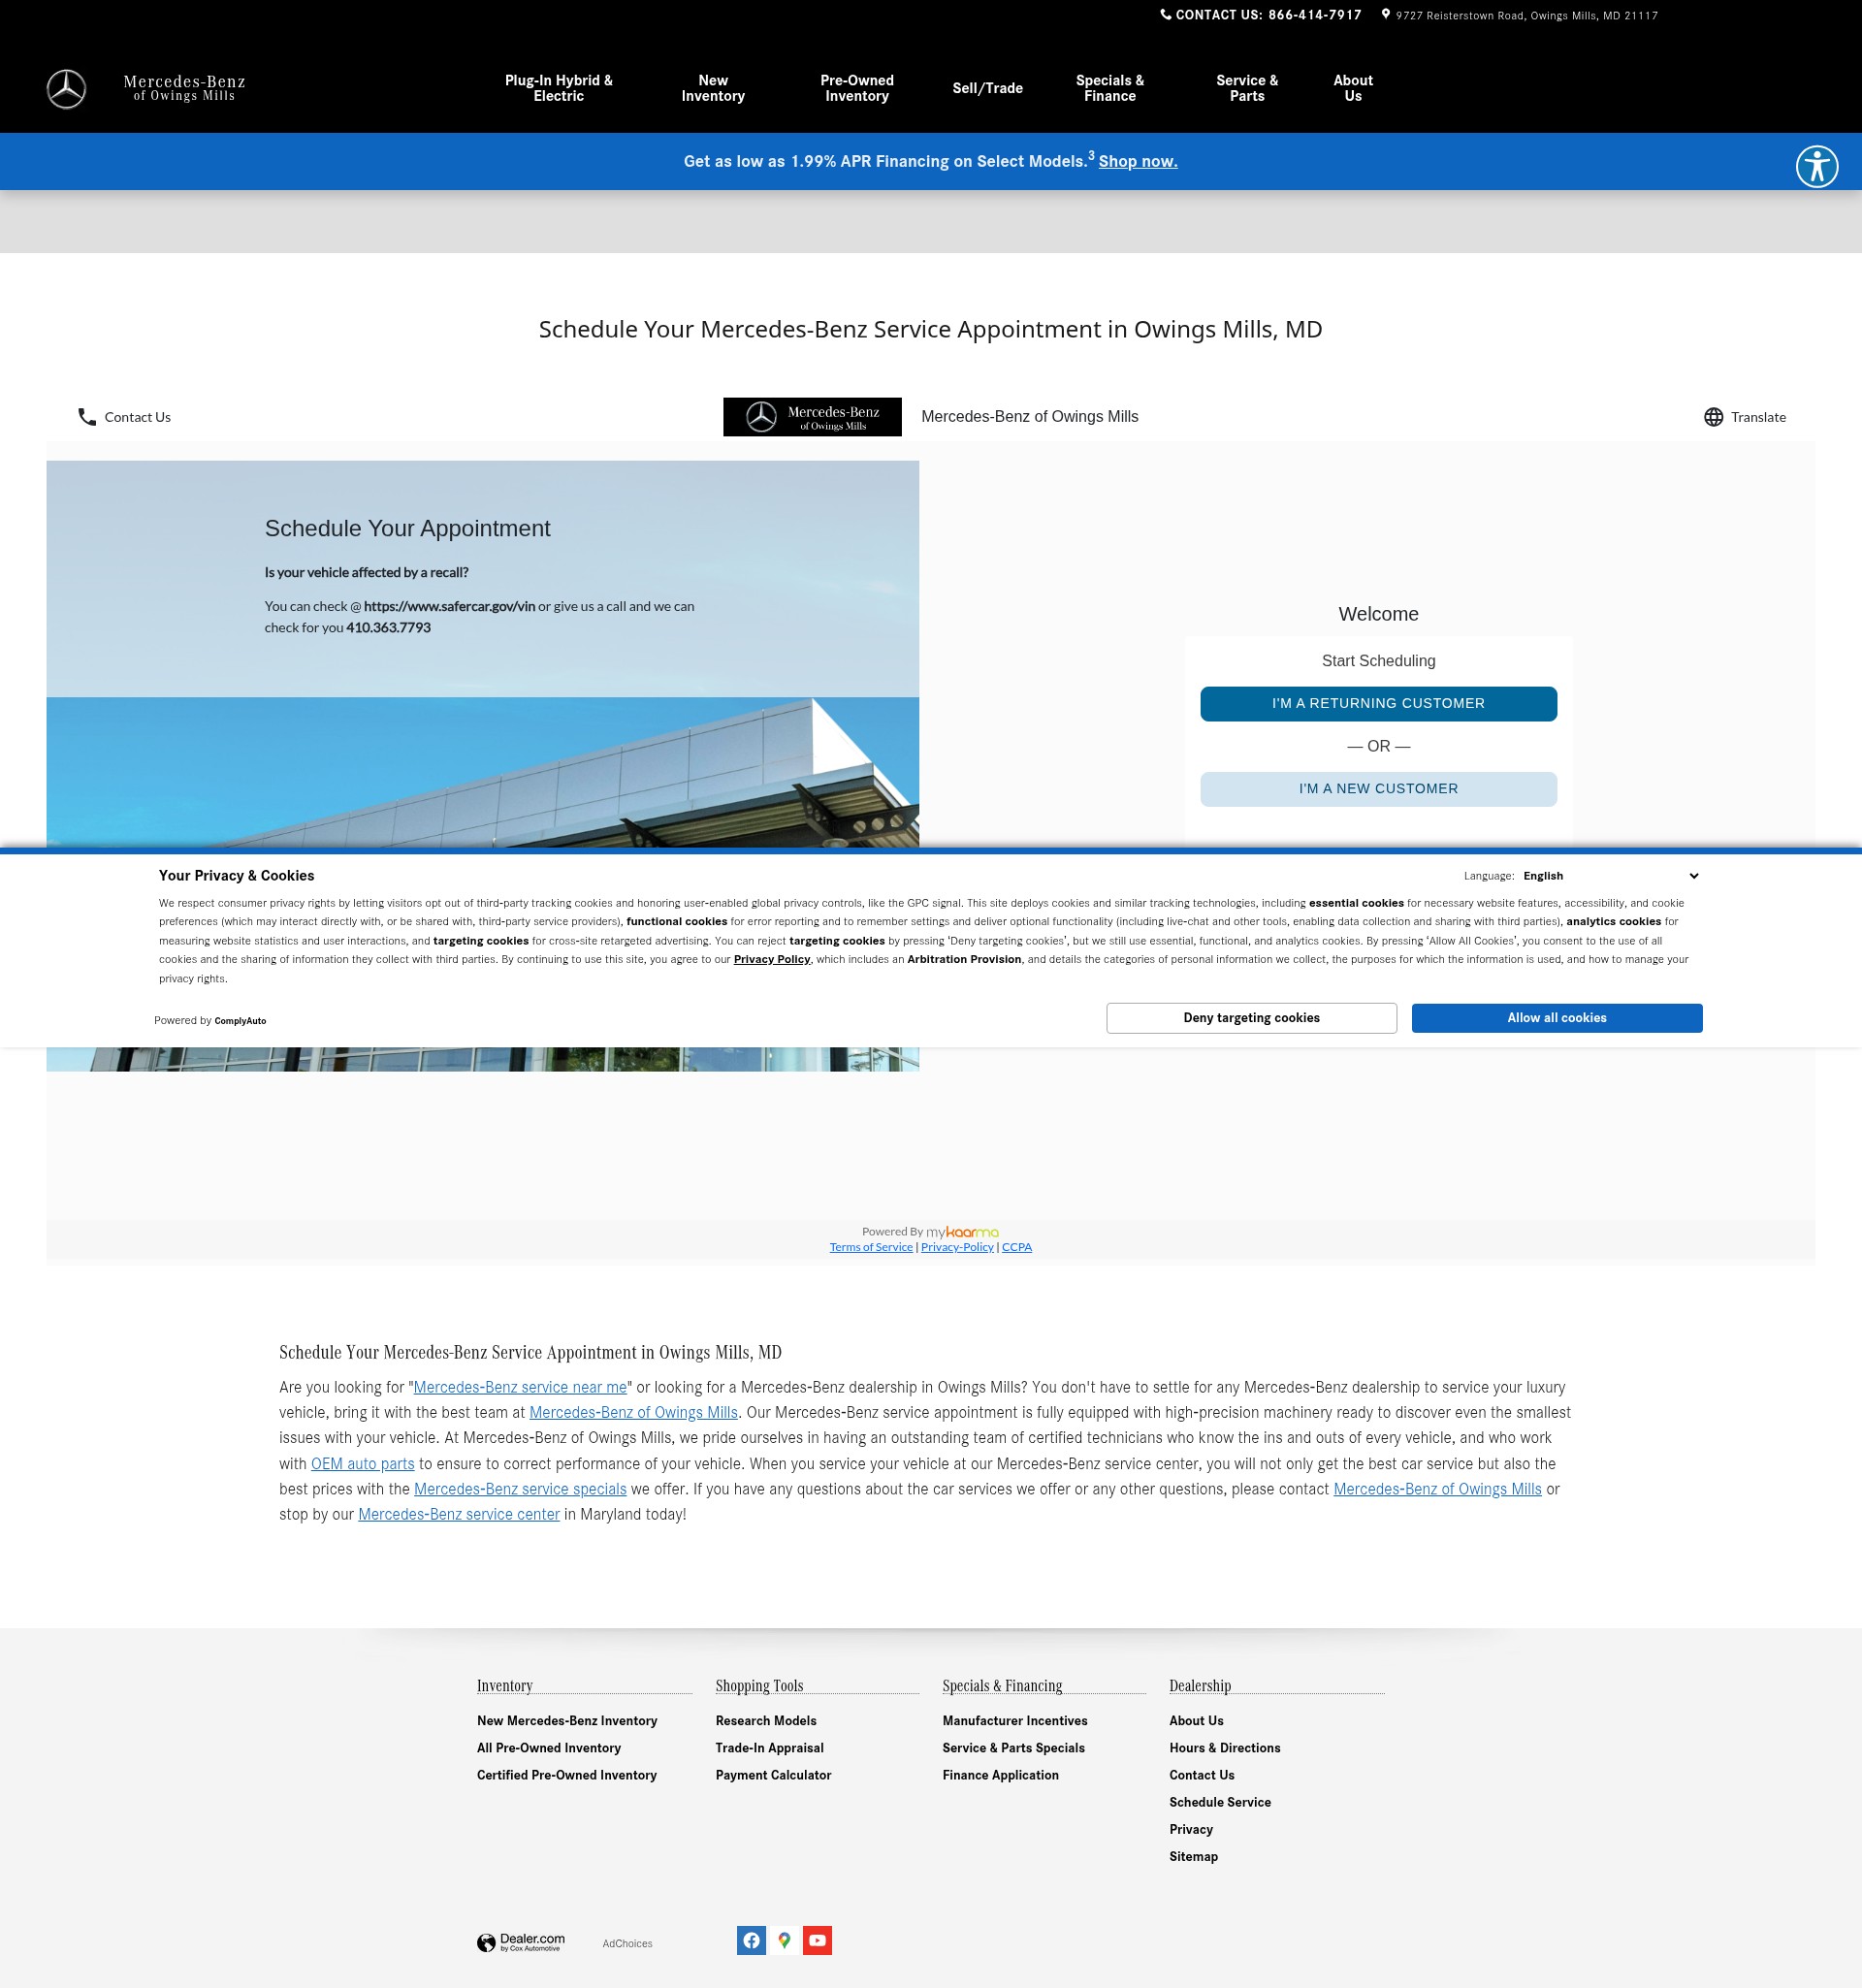The height and width of the screenshot is (1988, 1862).
Task: Click the Dealer.com logo in footer
Action: (521, 1942)
